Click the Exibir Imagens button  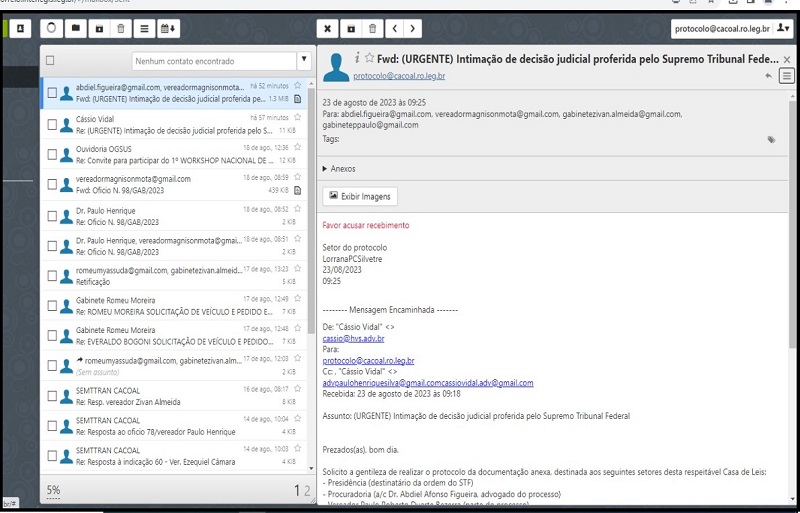[x=360, y=196]
